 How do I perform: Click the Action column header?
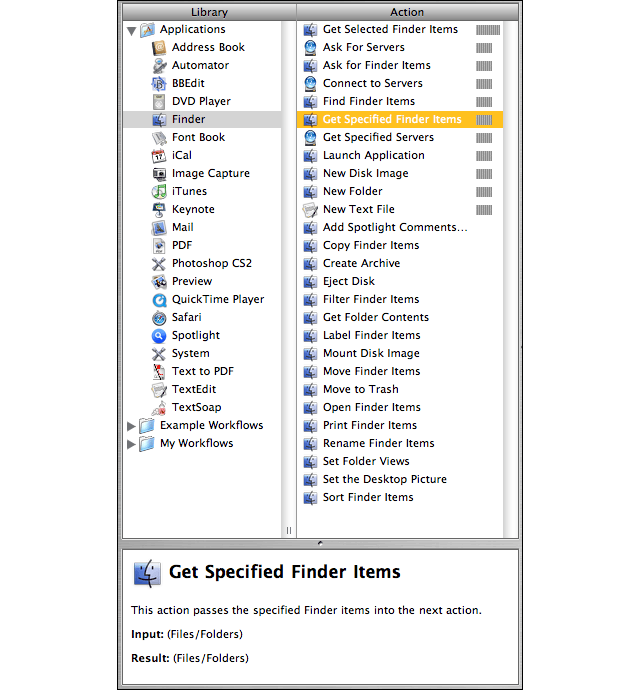tap(408, 12)
